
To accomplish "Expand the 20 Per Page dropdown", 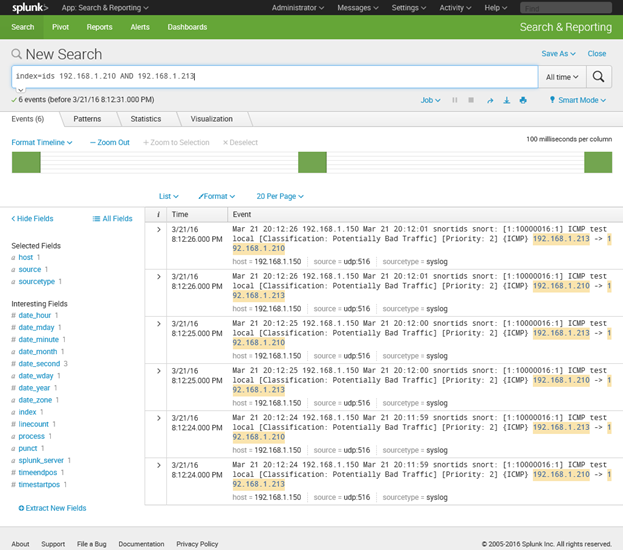I will click(x=280, y=197).
